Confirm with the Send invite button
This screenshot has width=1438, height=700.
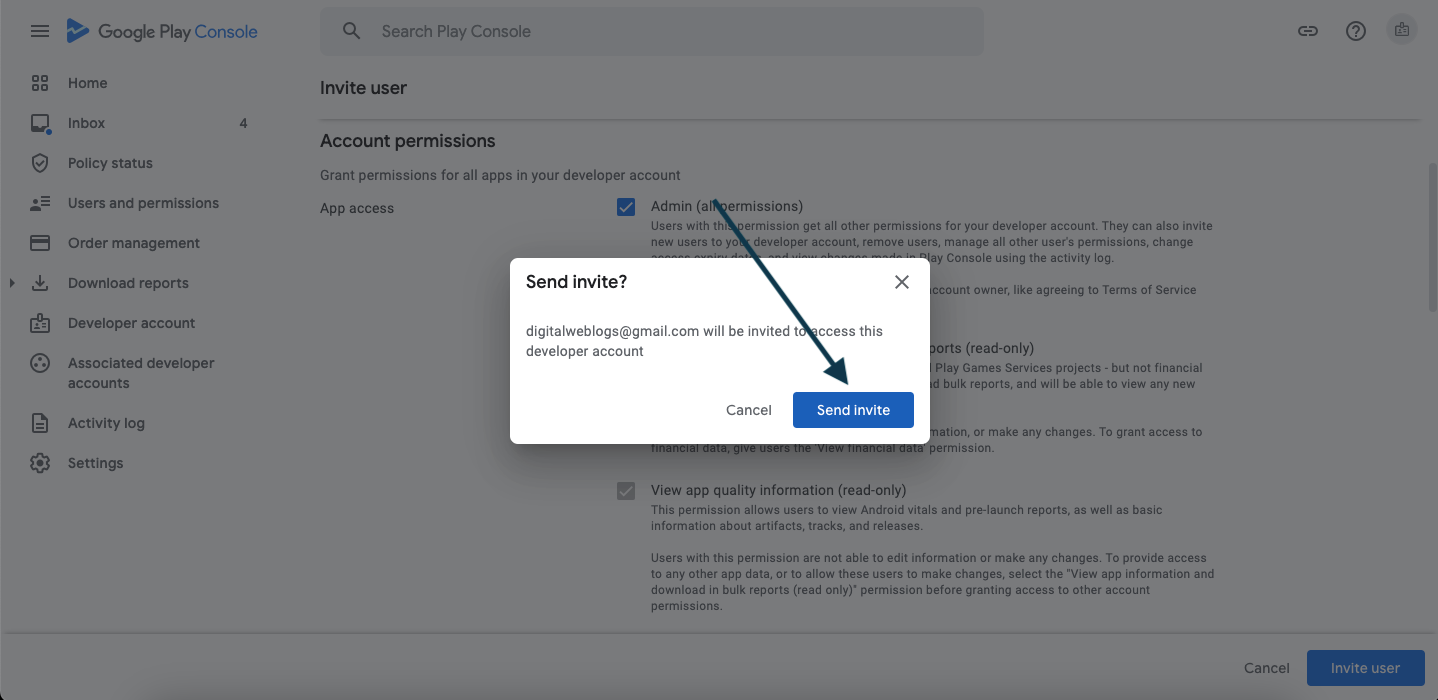tap(853, 410)
